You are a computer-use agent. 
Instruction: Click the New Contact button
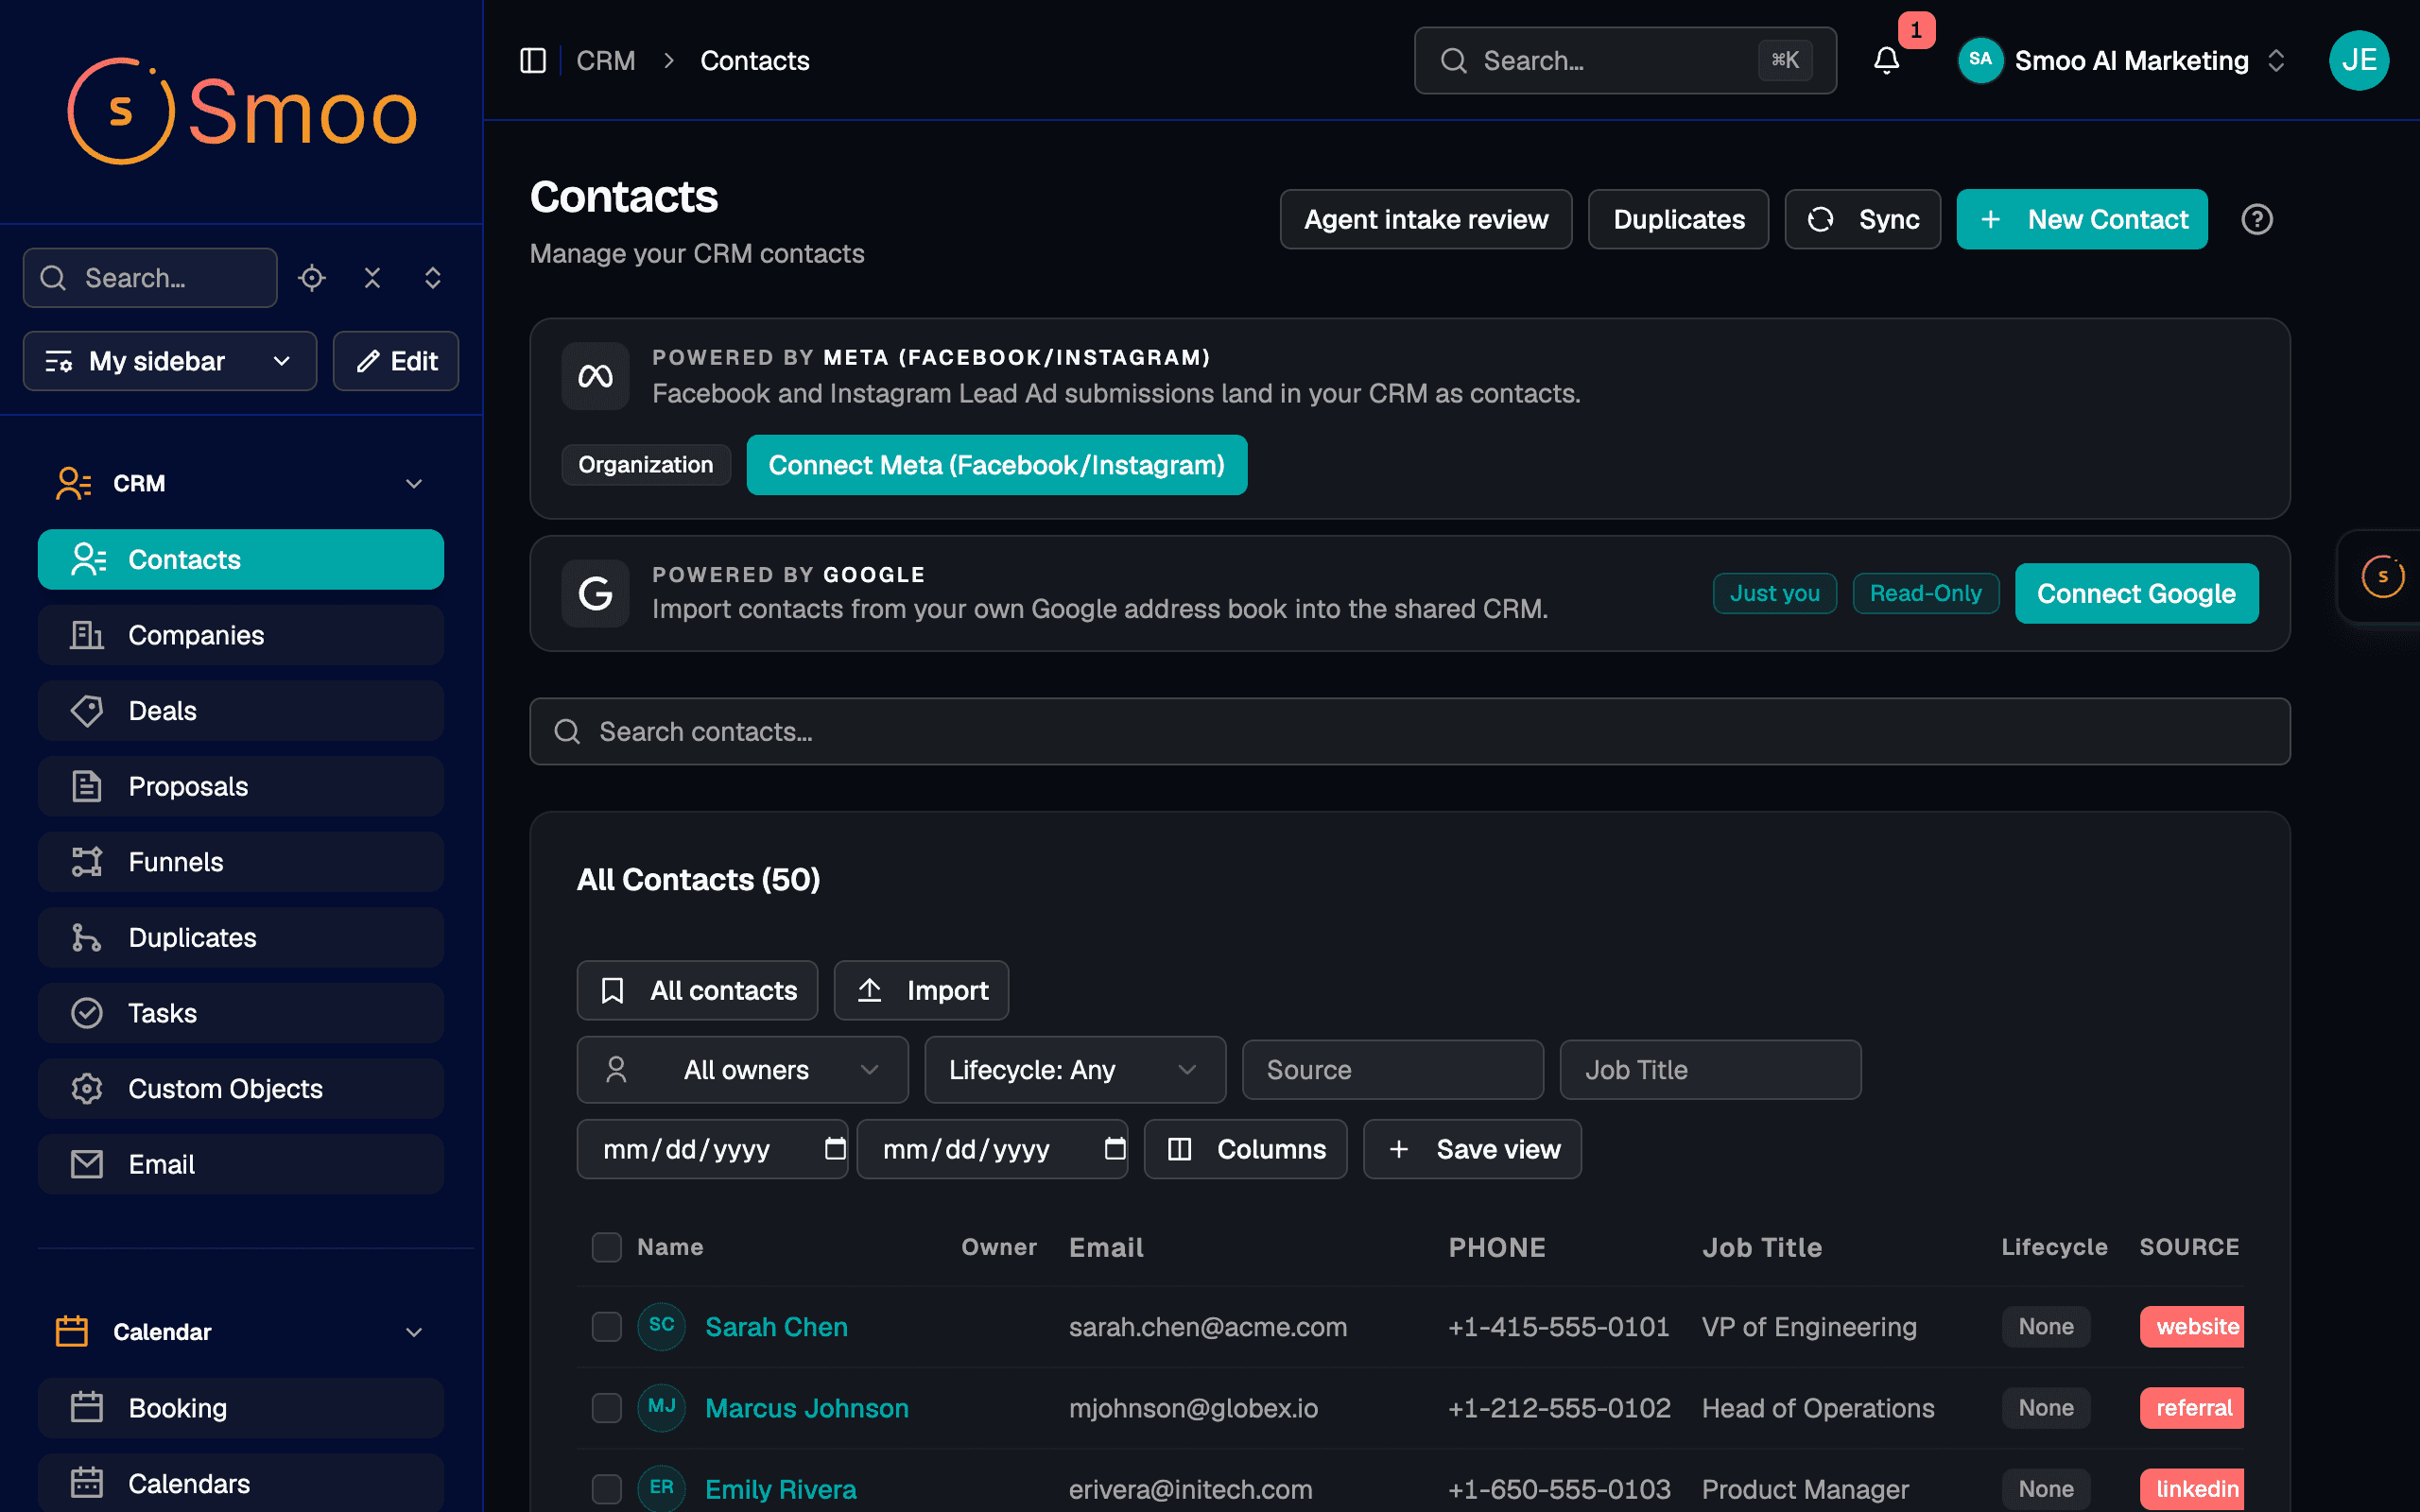click(2082, 219)
